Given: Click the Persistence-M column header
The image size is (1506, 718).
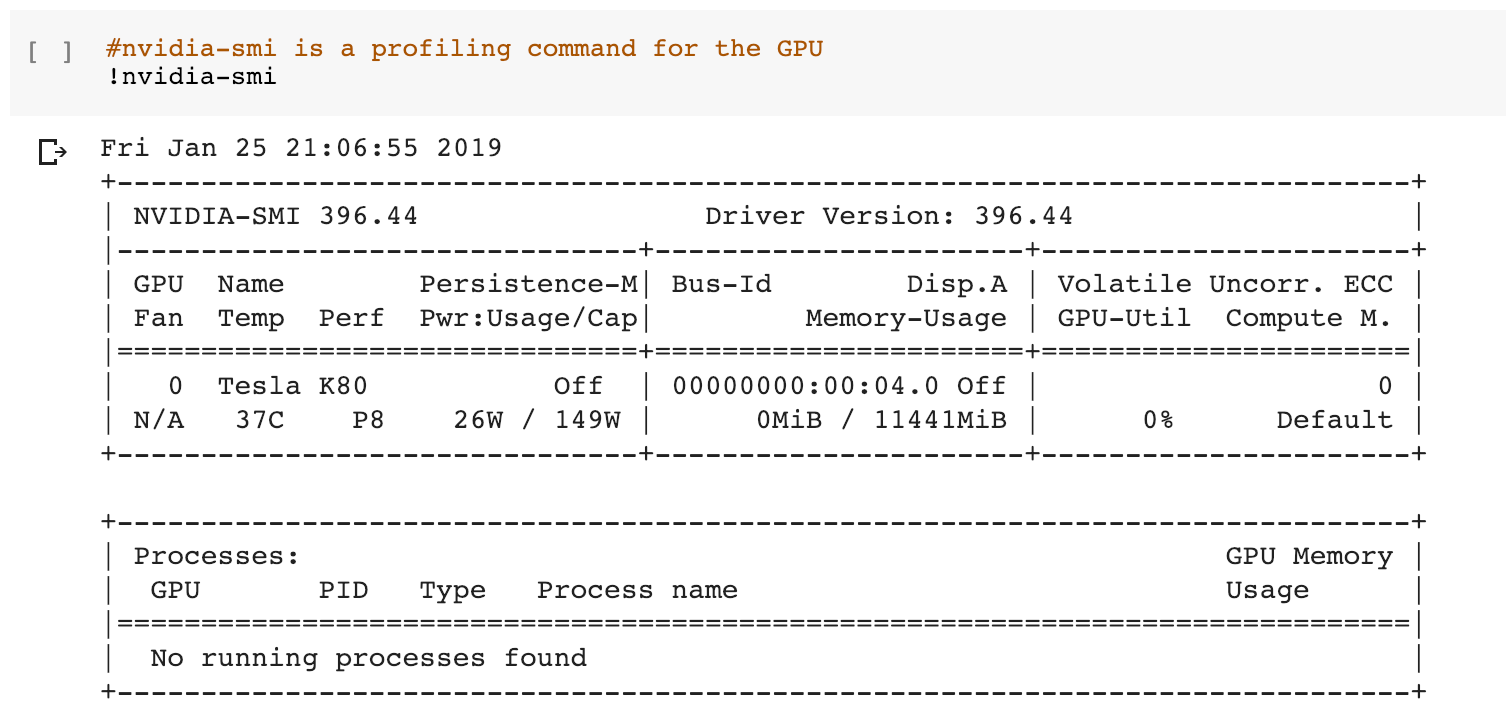Looking at the screenshot, I should tap(528, 284).
